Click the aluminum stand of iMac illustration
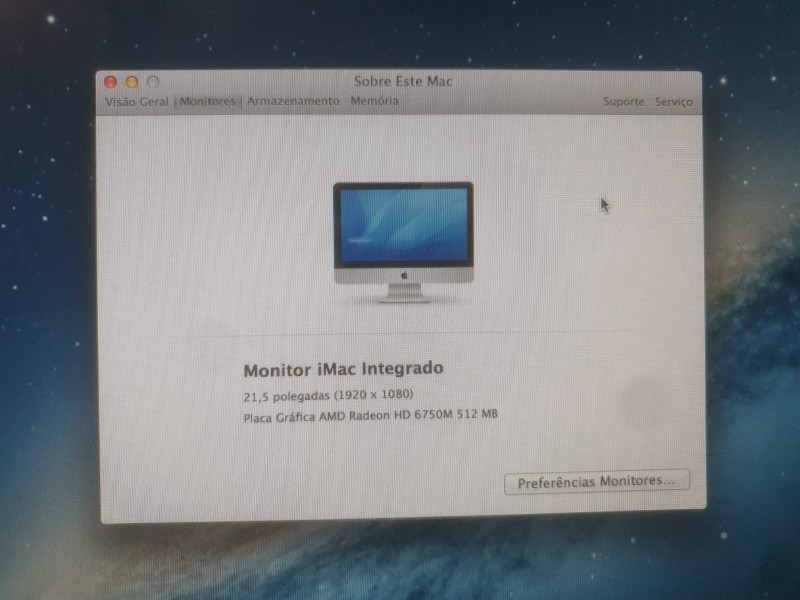 tap(404, 291)
